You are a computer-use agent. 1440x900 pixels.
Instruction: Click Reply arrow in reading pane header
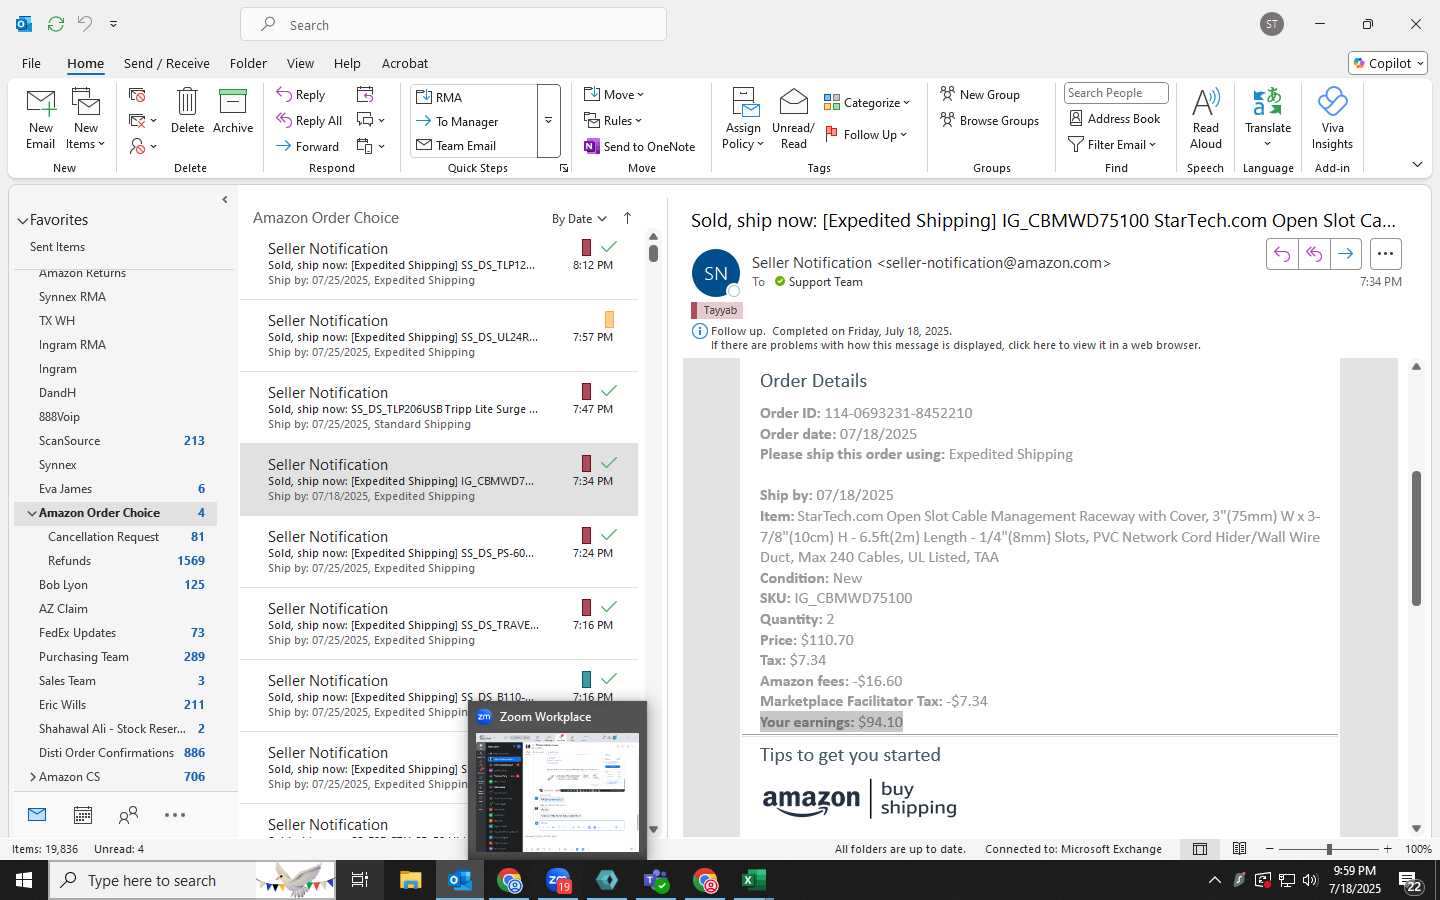(x=1282, y=254)
